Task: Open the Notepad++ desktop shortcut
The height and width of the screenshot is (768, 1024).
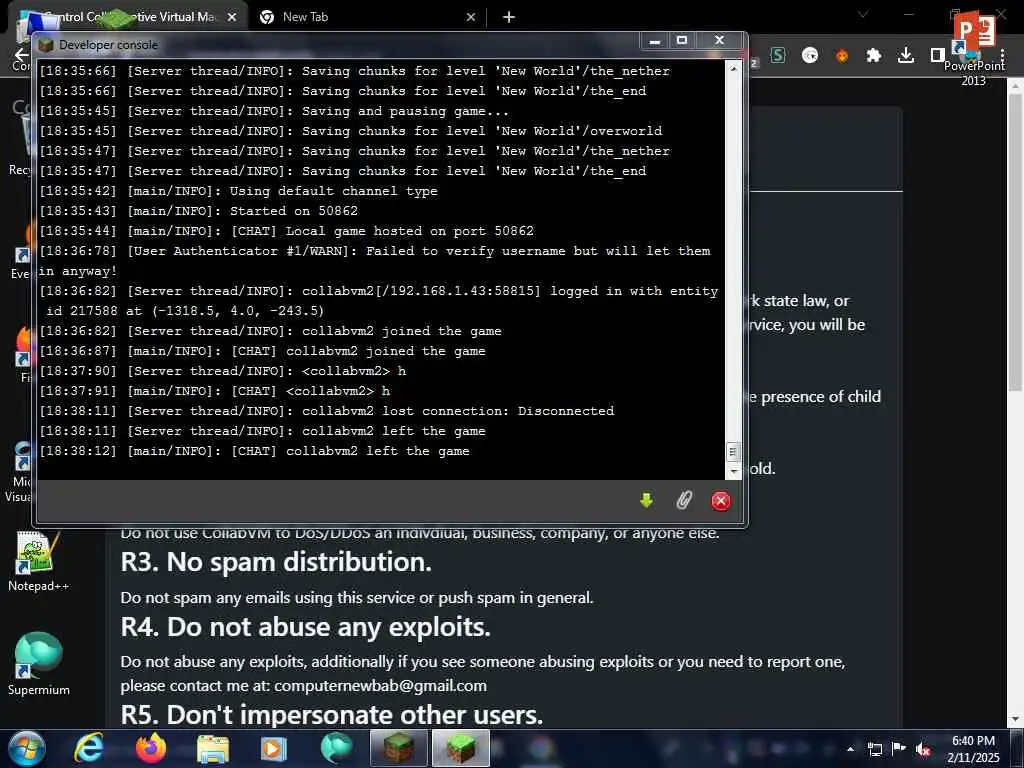Action: point(38,562)
